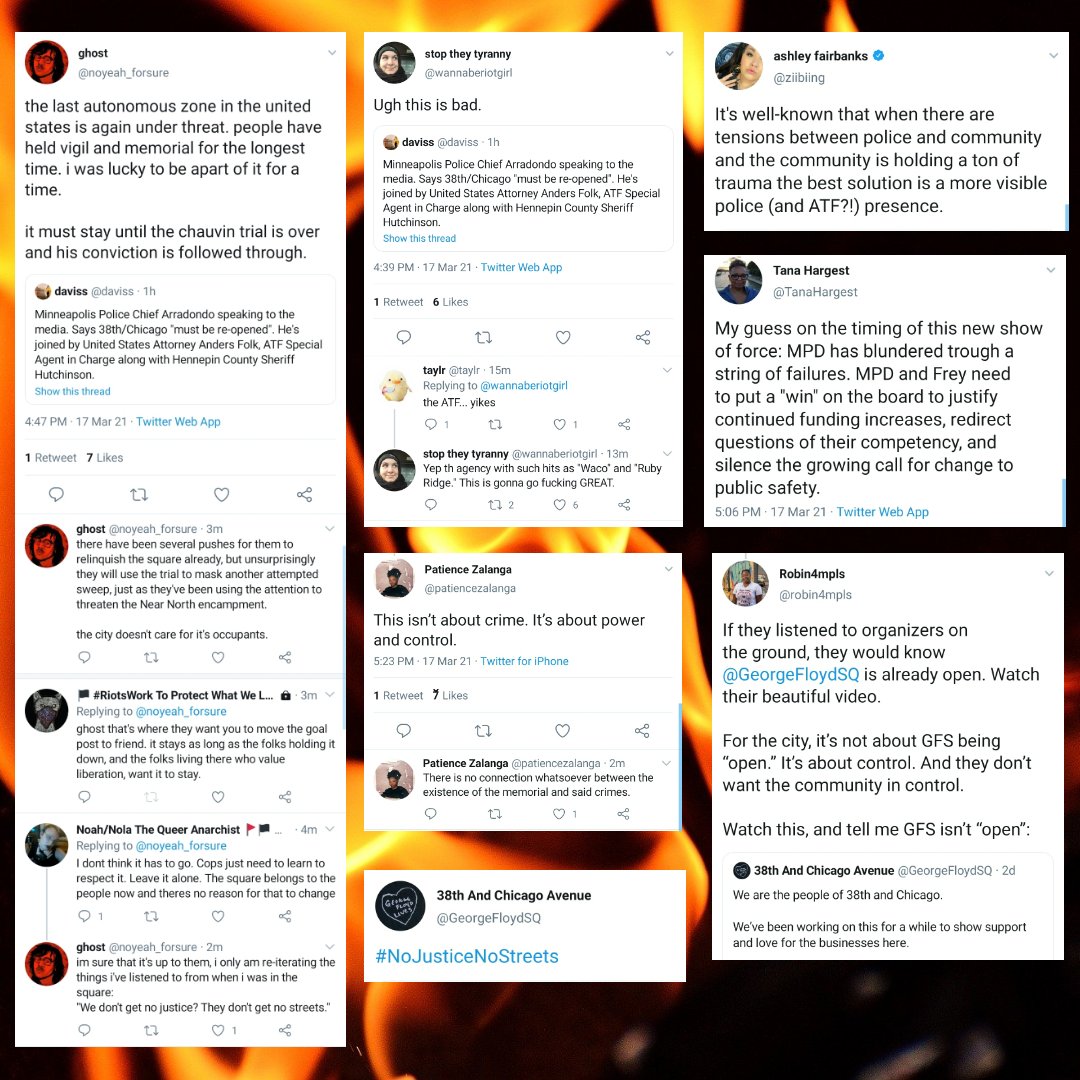Reply to ghost's last 'no justice' tweet
Image resolution: width=1080 pixels, height=1080 pixels.
84,1030
